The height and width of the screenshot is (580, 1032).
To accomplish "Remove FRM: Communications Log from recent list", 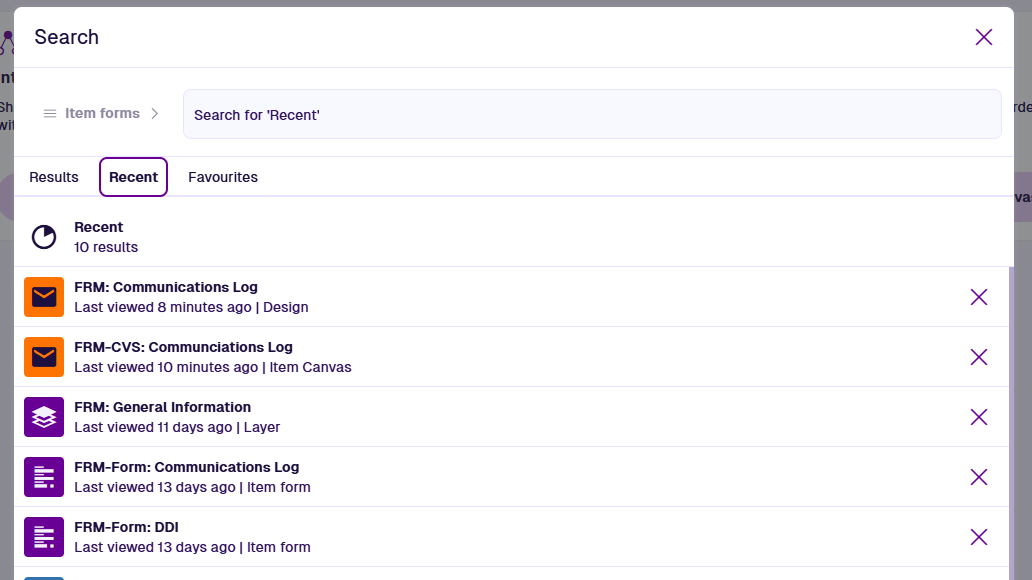I will tap(978, 297).
